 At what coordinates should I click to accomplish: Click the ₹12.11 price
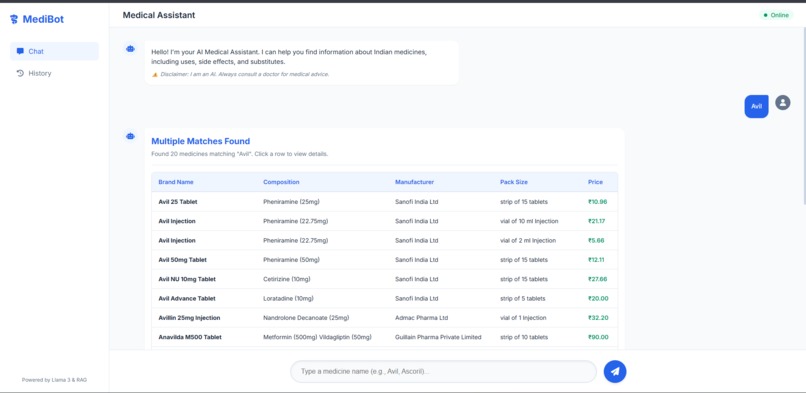(596, 260)
